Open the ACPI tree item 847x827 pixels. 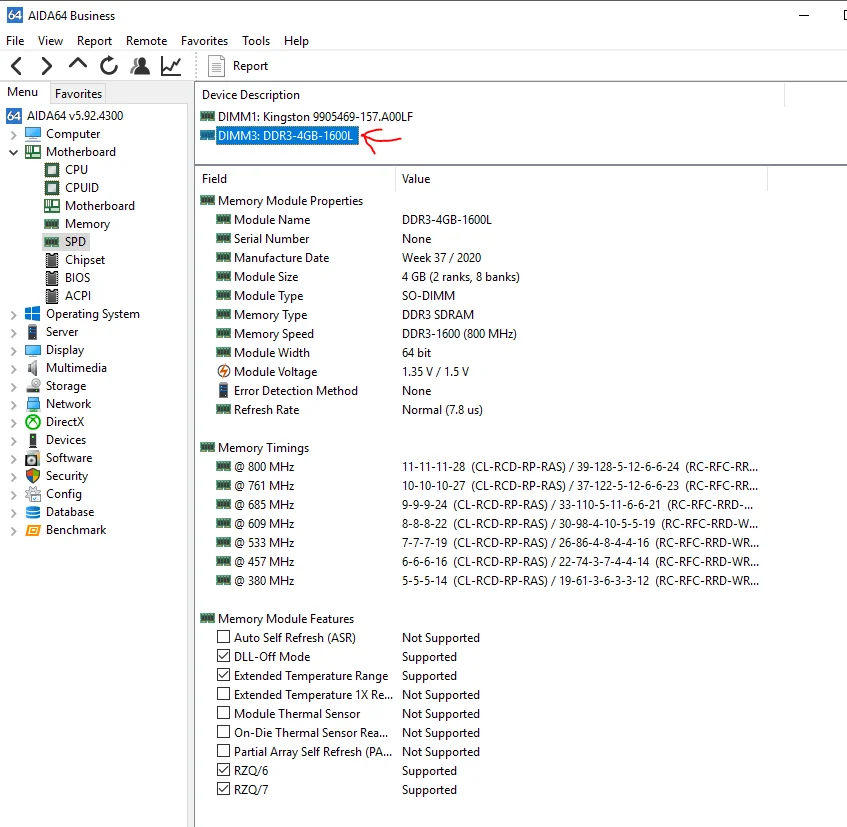[78, 295]
